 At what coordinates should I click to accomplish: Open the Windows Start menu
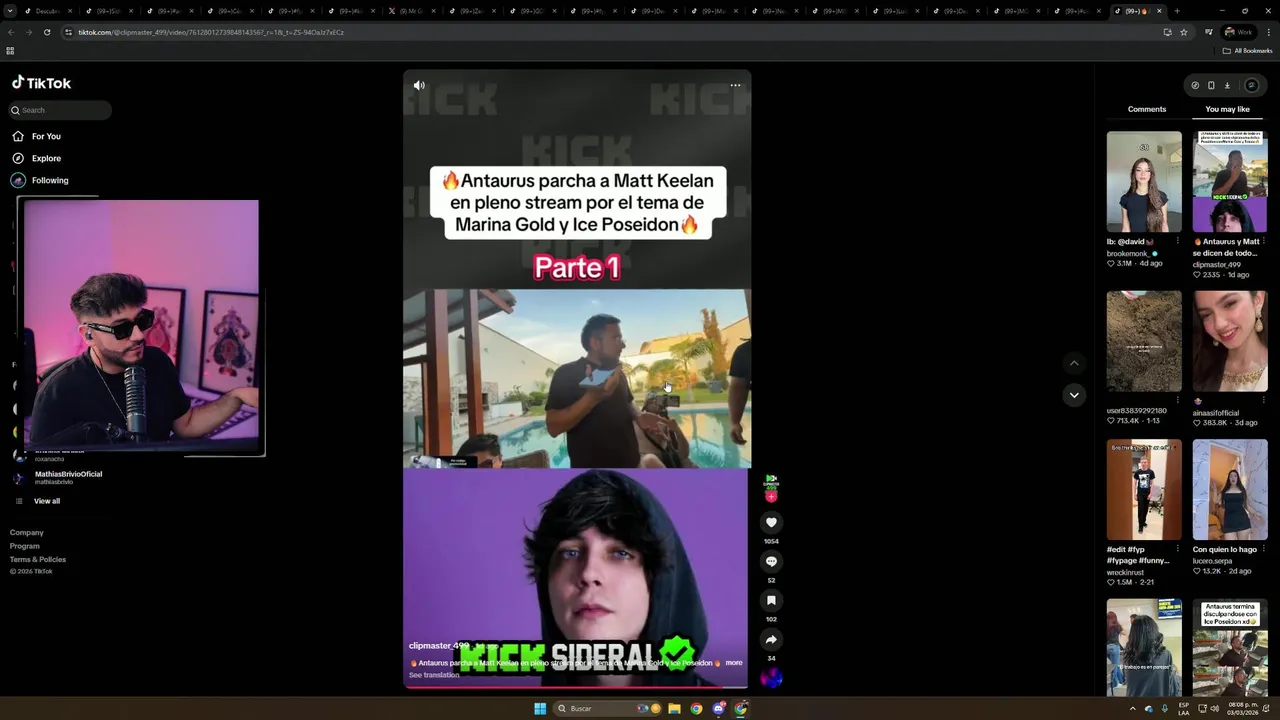(x=540, y=709)
